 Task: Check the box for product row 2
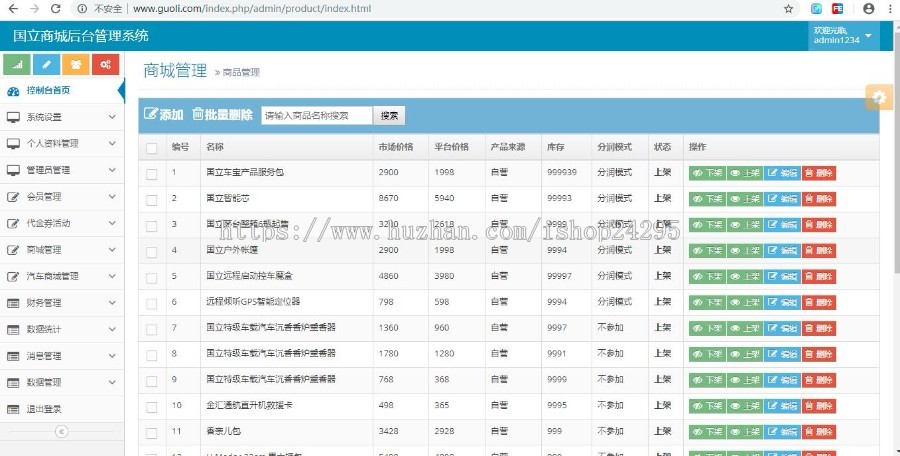tap(152, 200)
